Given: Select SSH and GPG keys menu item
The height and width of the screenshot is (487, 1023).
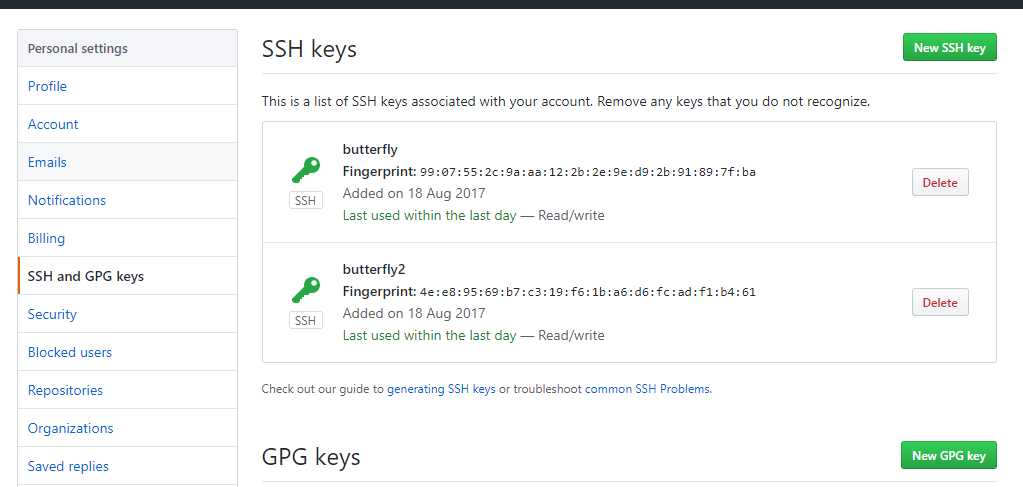Looking at the screenshot, I should (127, 276).
